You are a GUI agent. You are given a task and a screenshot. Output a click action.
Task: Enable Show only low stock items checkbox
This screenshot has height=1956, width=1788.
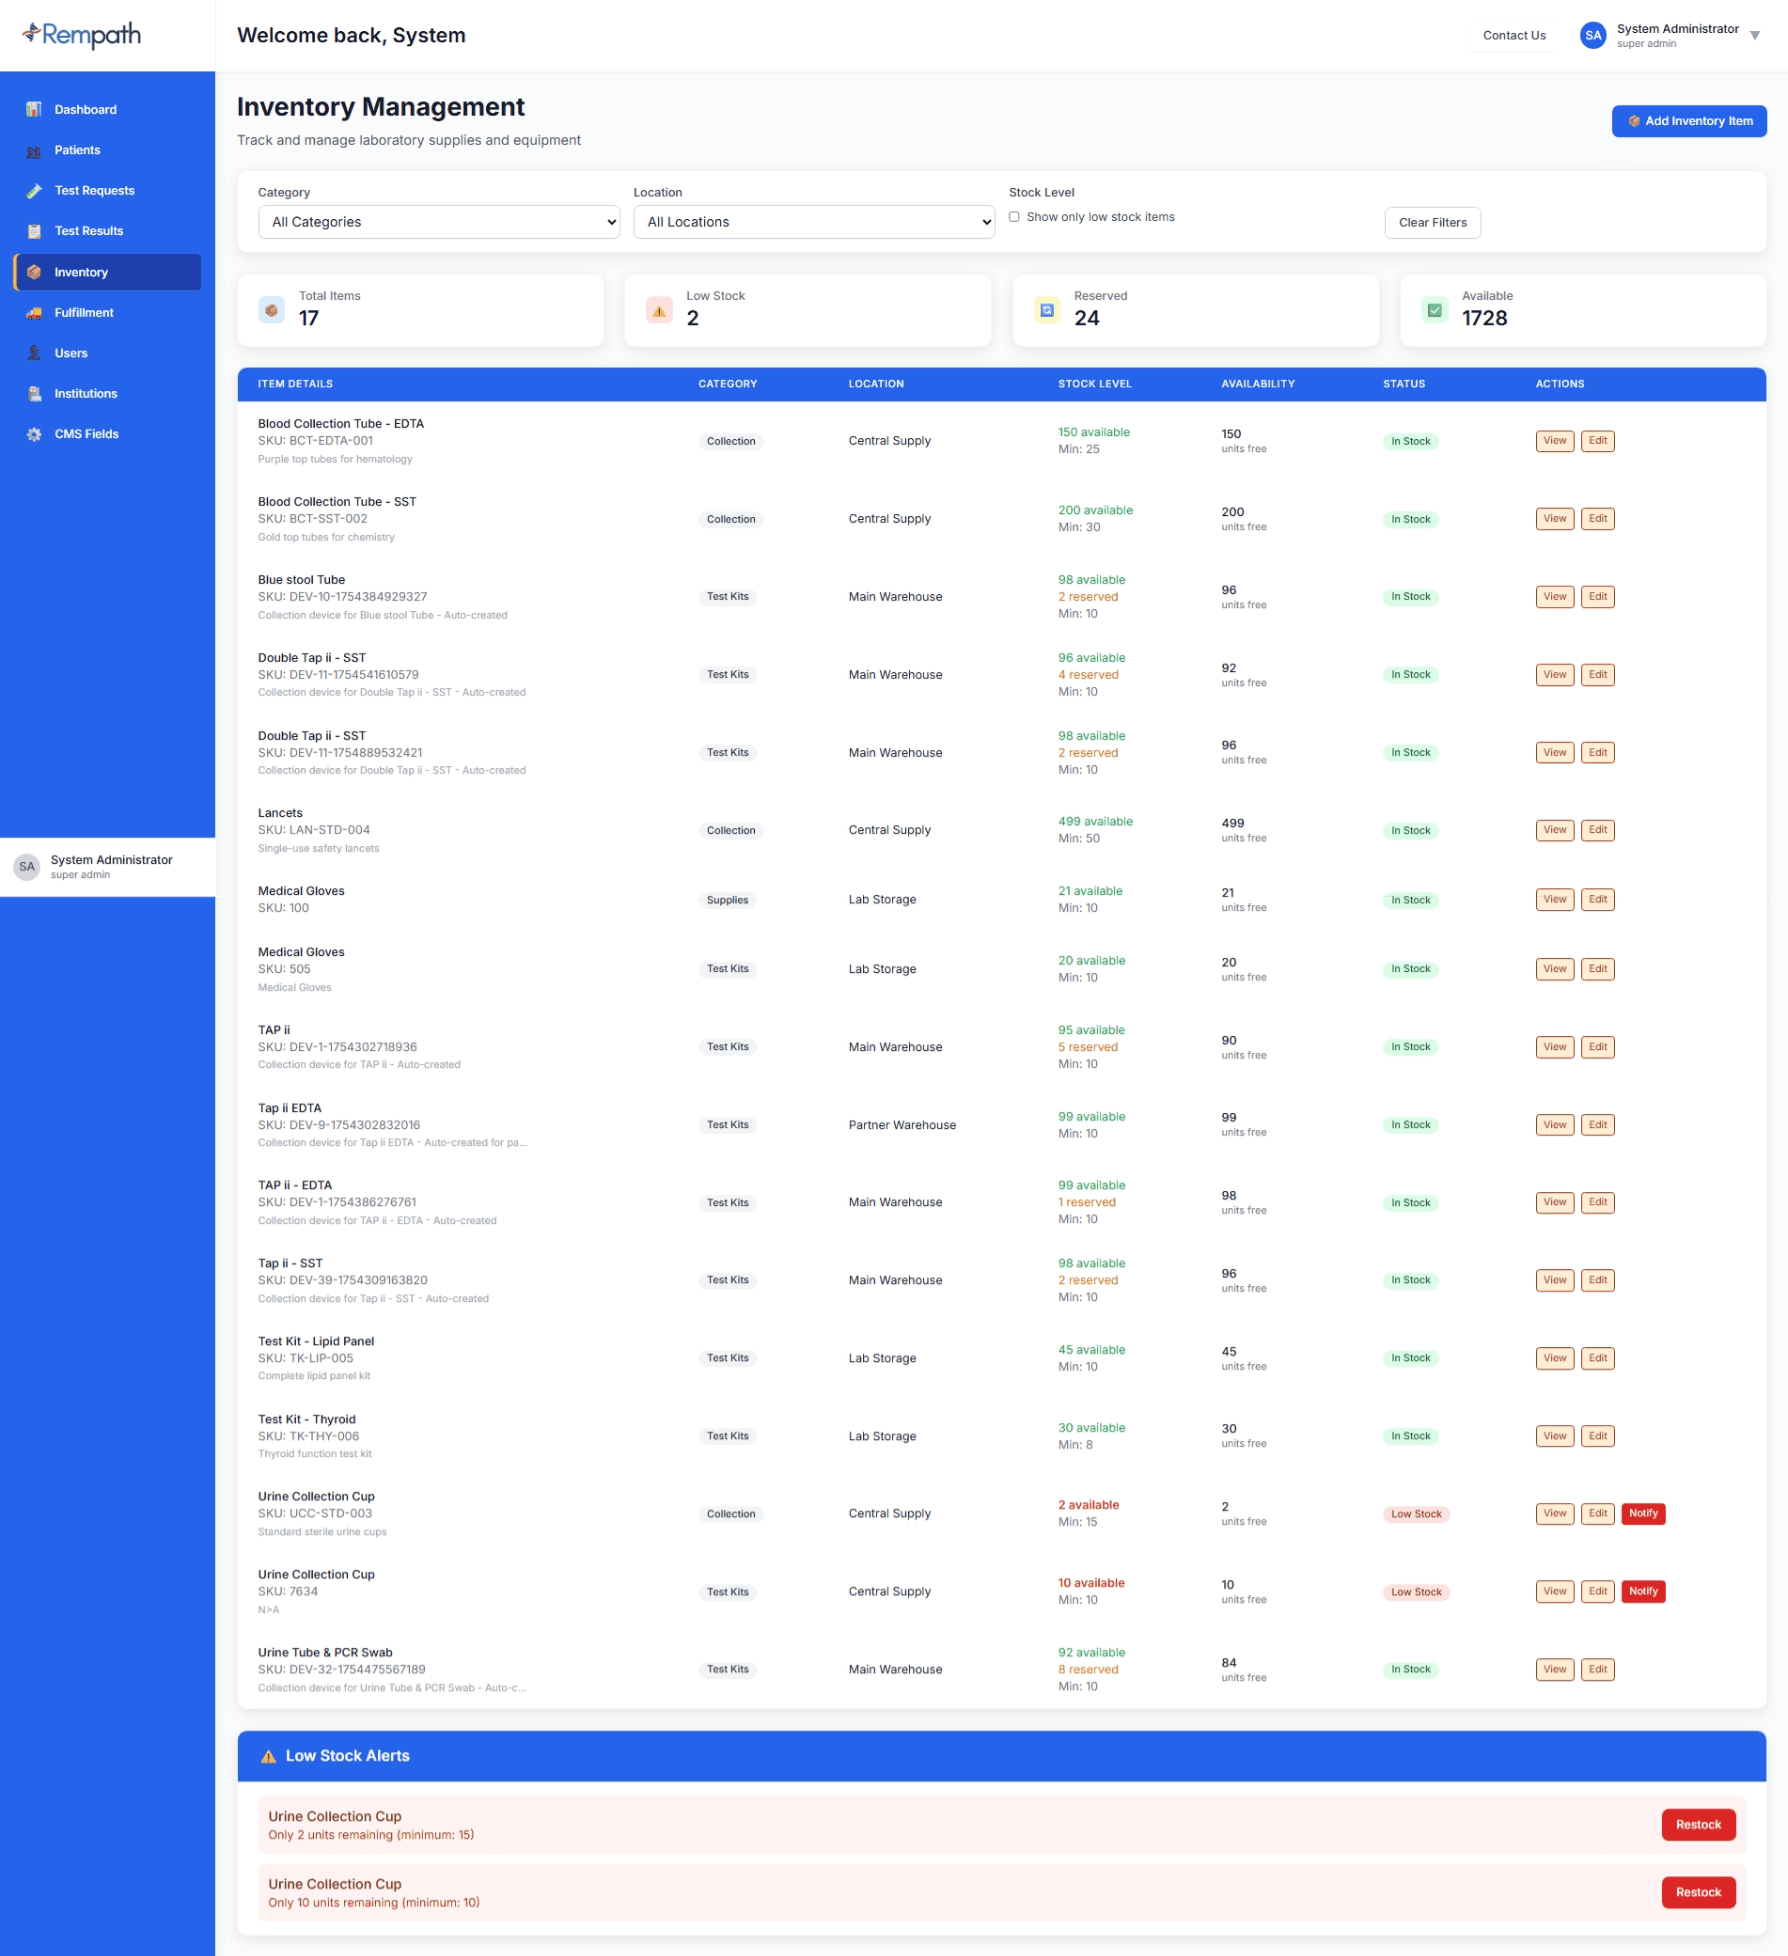click(x=1014, y=217)
